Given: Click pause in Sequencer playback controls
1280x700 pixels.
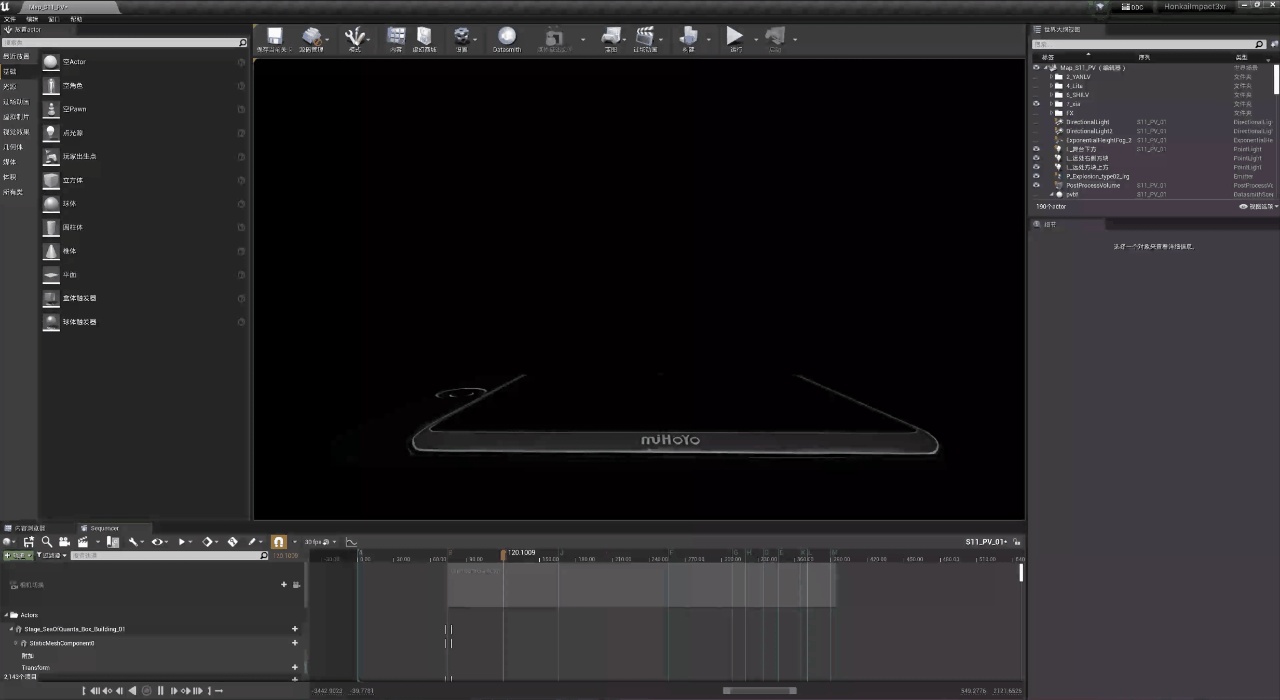Looking at the screenshot, I should 160,691.
